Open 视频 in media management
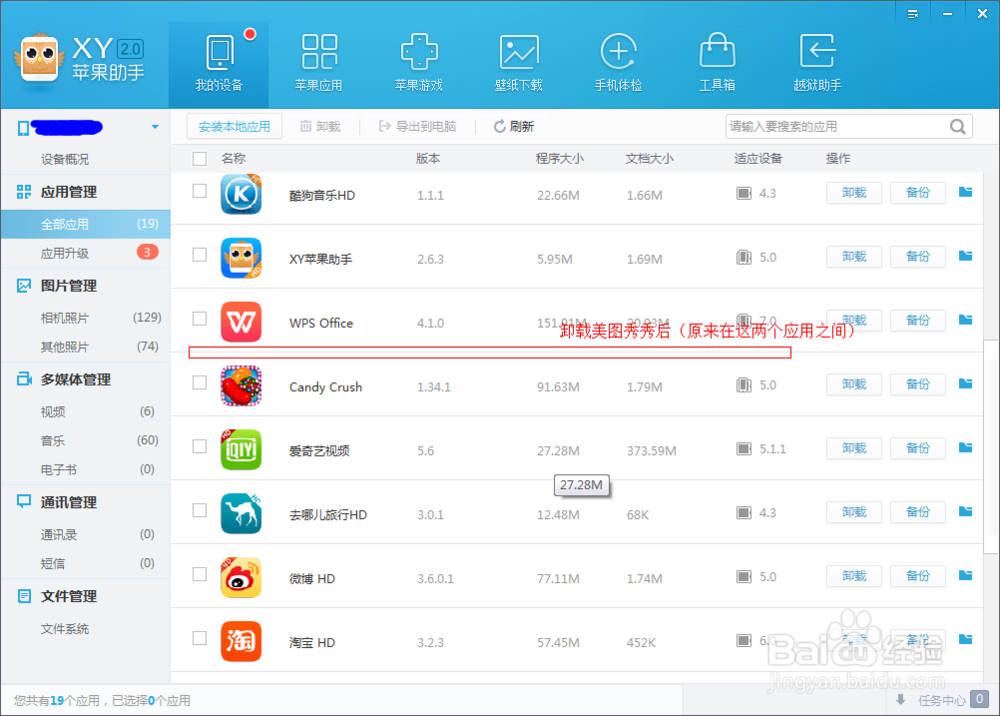The image size is (1000, 716). [85, 411]
